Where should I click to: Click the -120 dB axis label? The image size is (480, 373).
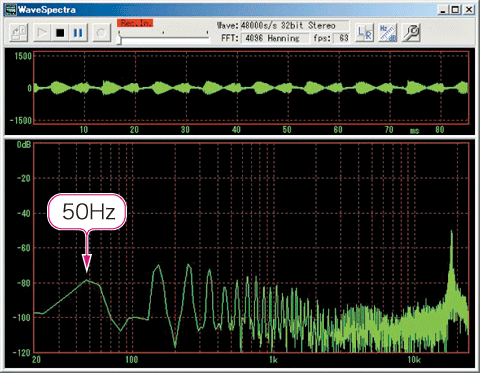pos(22,352)
